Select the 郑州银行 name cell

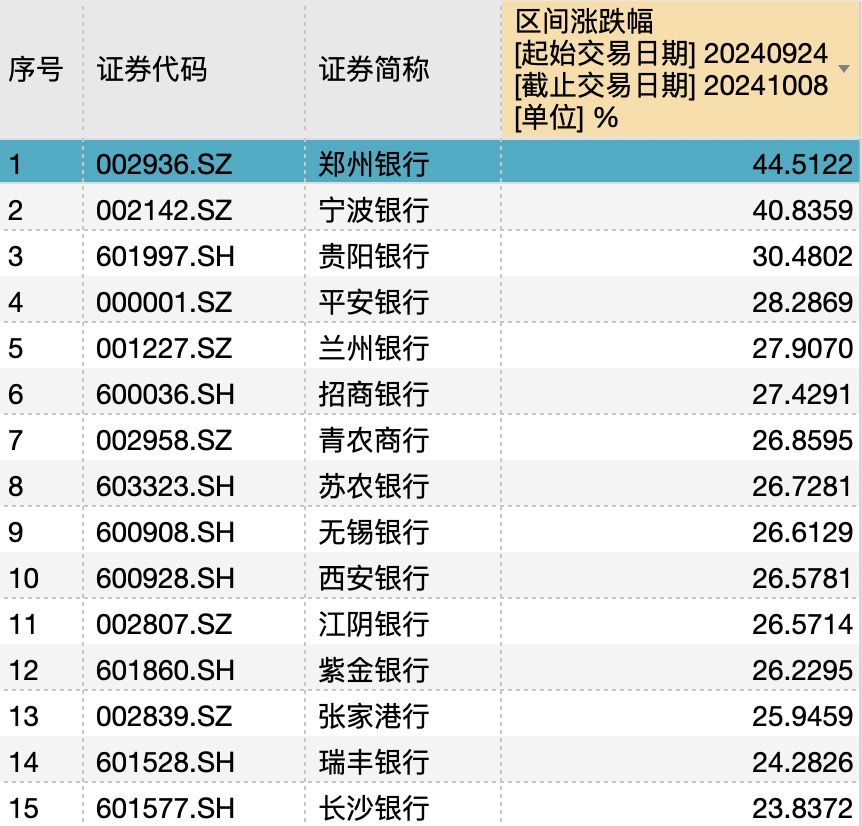[x=374, y=164]
